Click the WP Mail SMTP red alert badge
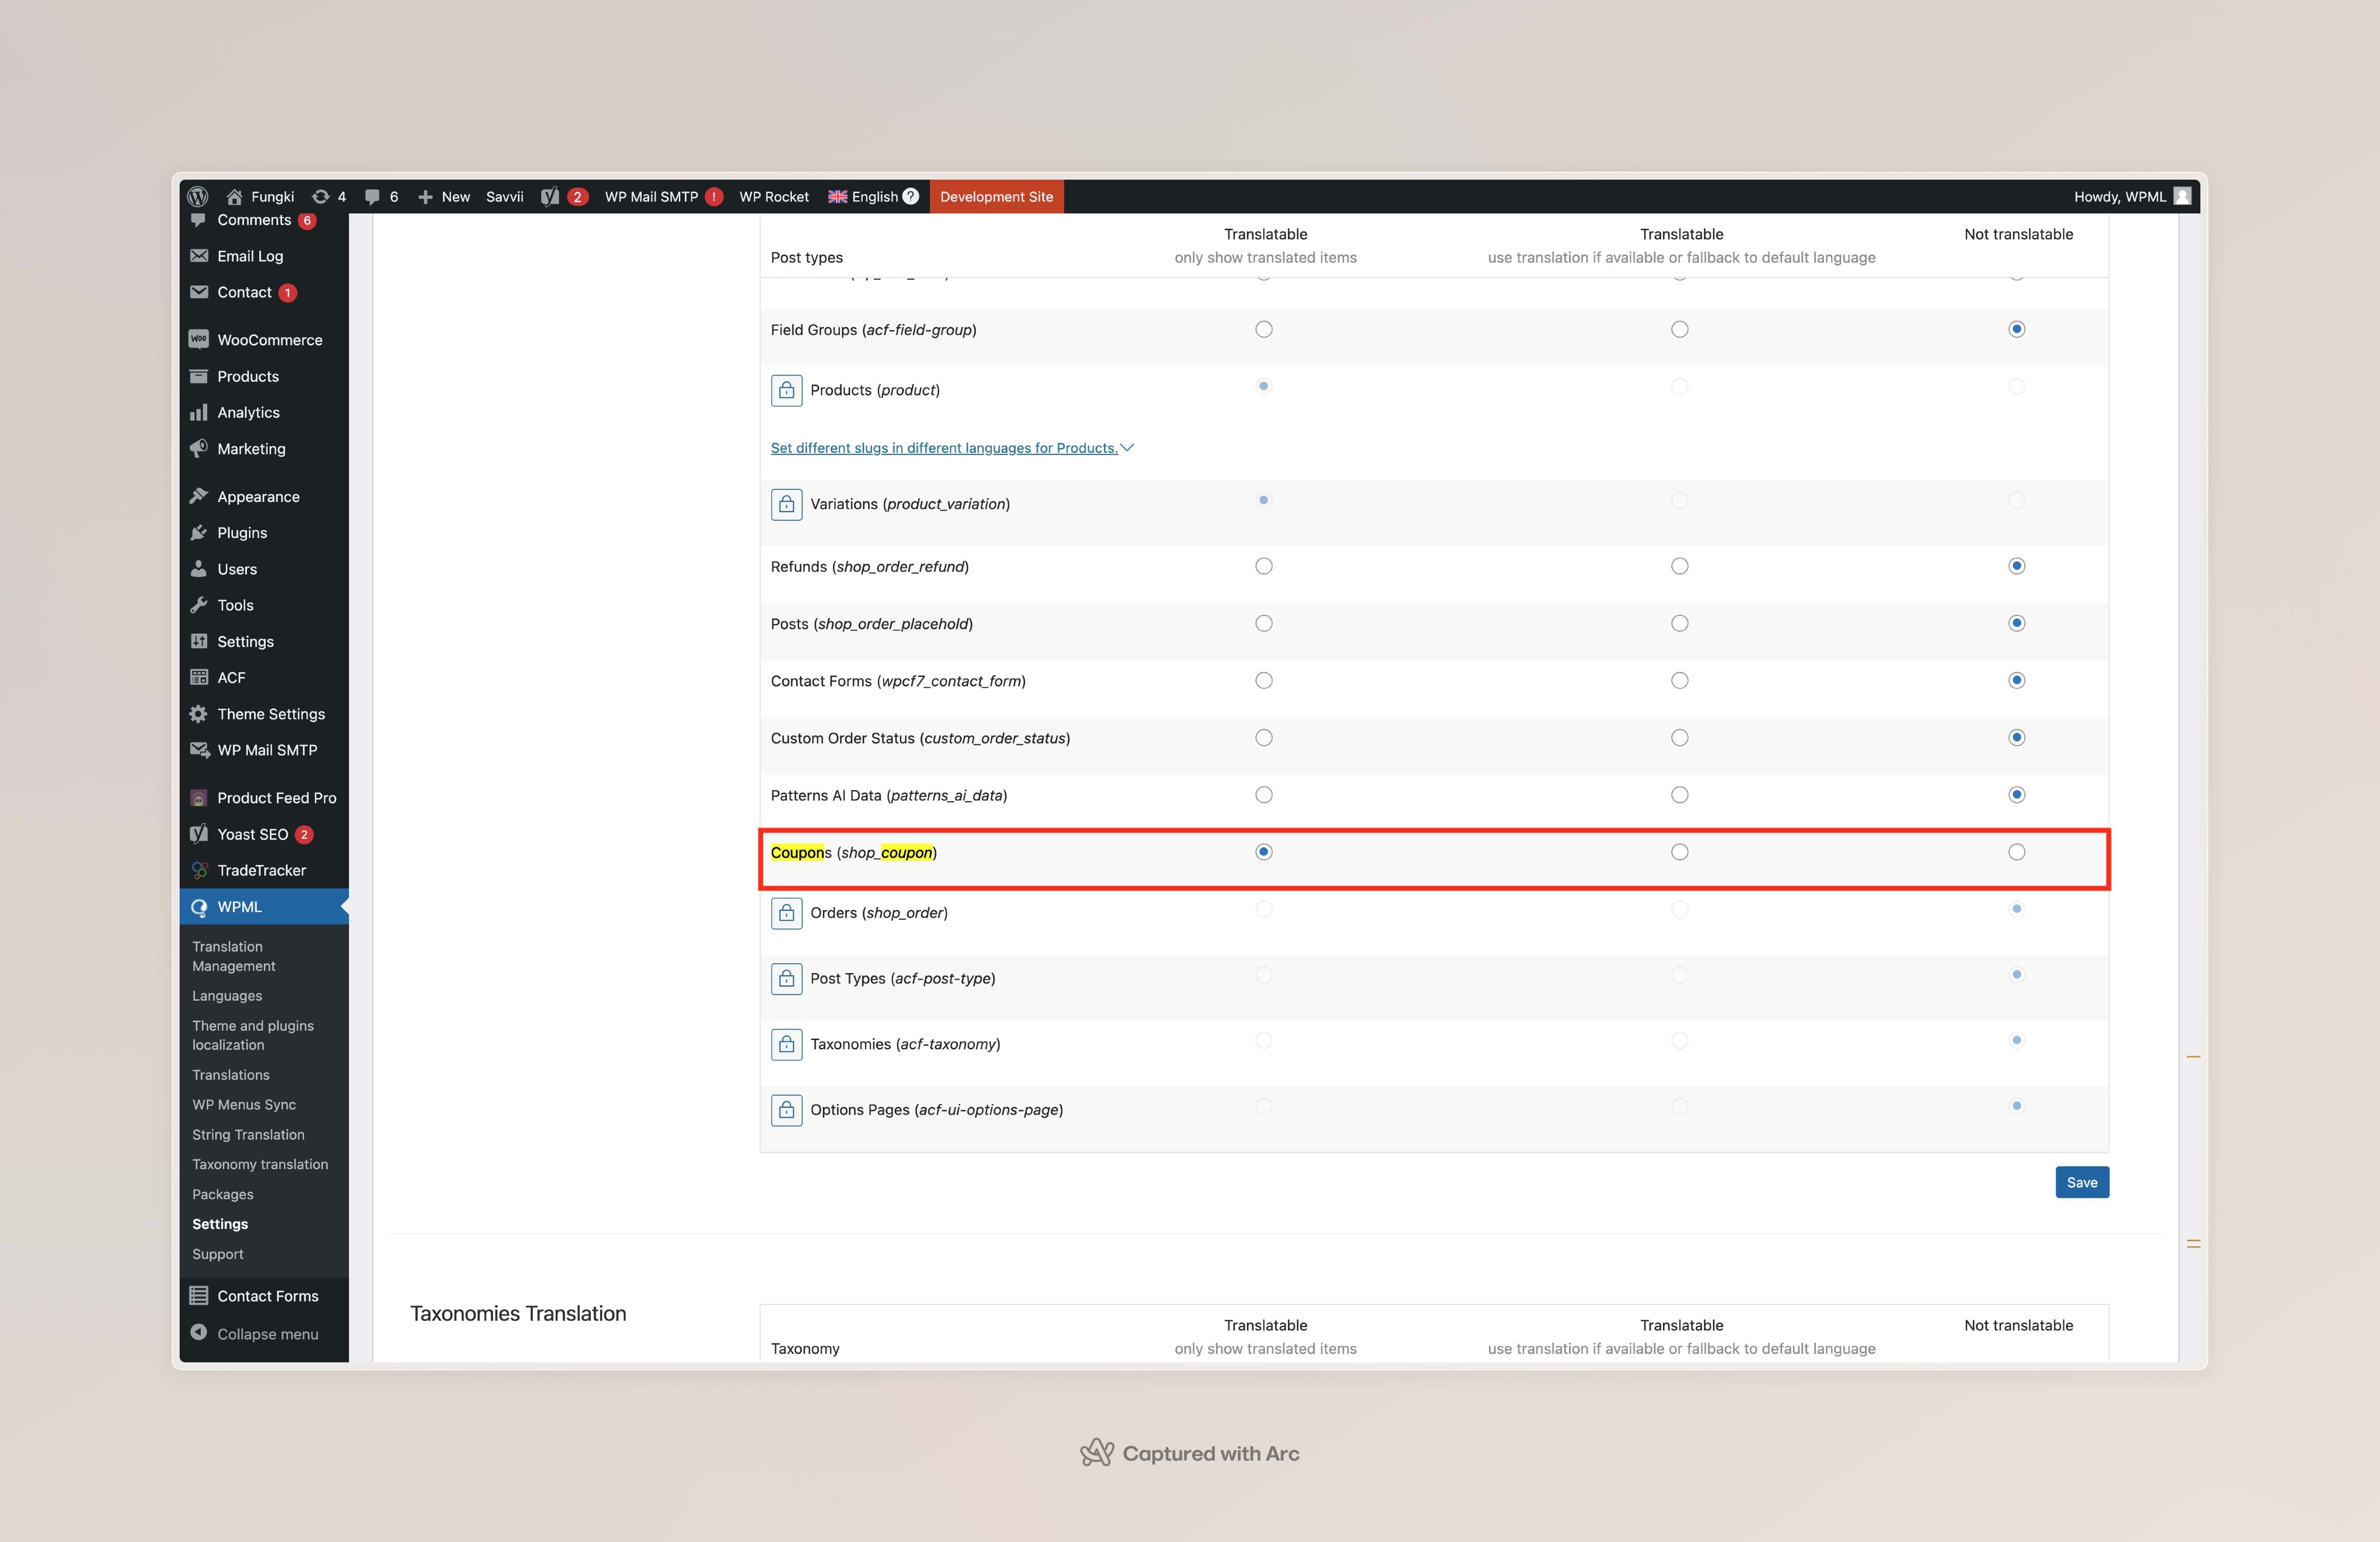 tap(714, 197)
